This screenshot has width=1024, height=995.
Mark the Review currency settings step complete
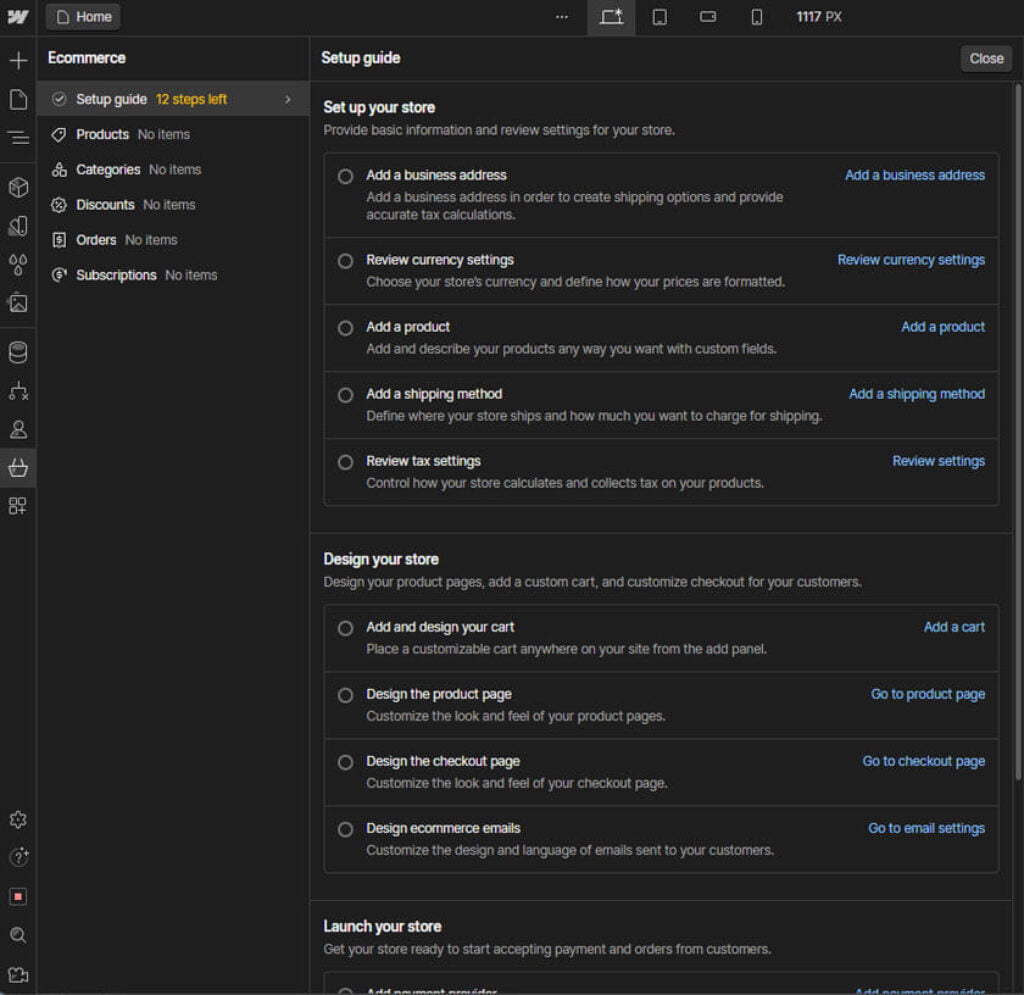click(345, 261)
